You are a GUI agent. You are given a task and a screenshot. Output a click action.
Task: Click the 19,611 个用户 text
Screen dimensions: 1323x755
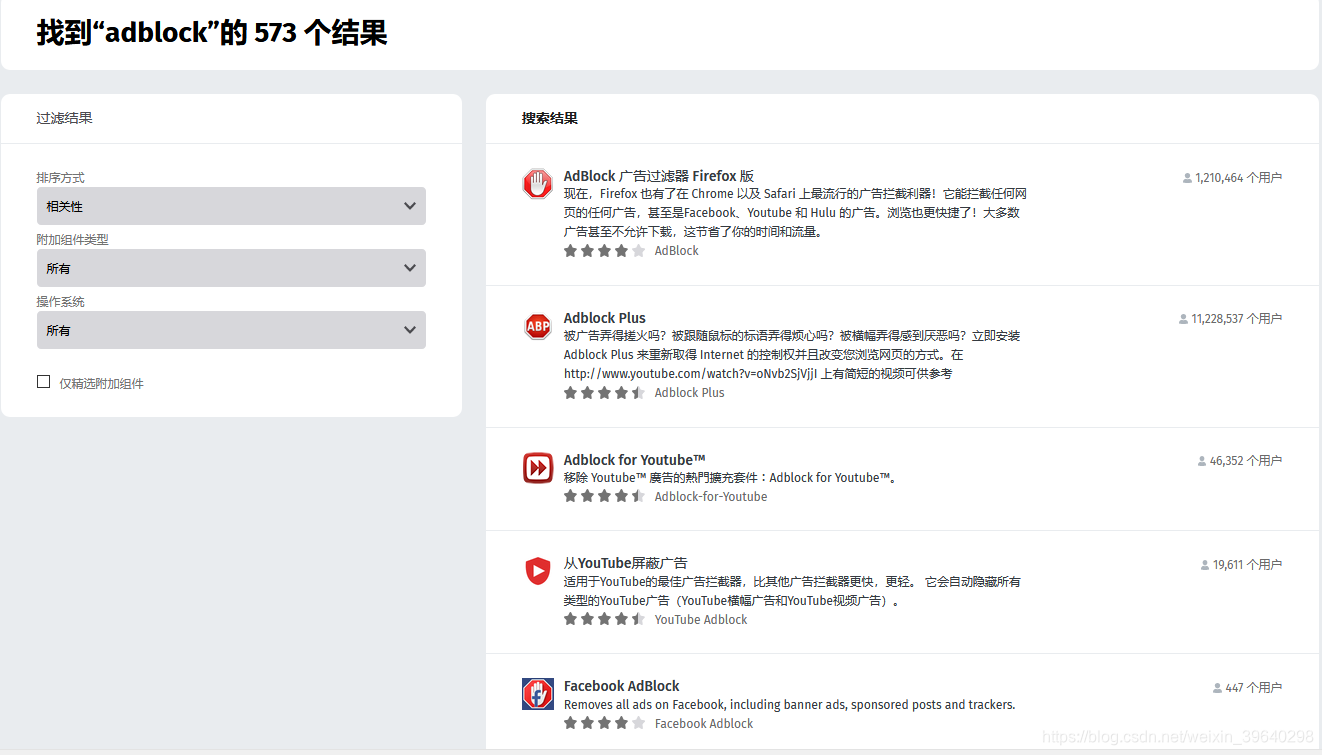pyautogui.click(x=1248, y=565)
